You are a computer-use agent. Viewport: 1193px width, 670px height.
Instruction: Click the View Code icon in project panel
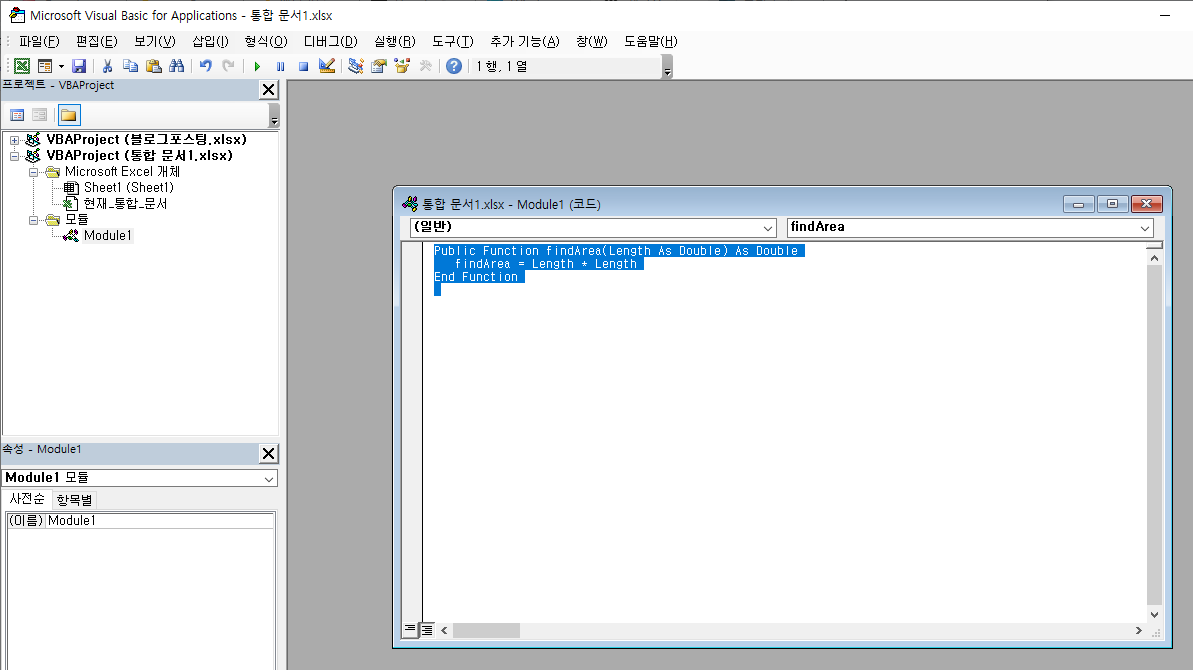click(17, 116)
